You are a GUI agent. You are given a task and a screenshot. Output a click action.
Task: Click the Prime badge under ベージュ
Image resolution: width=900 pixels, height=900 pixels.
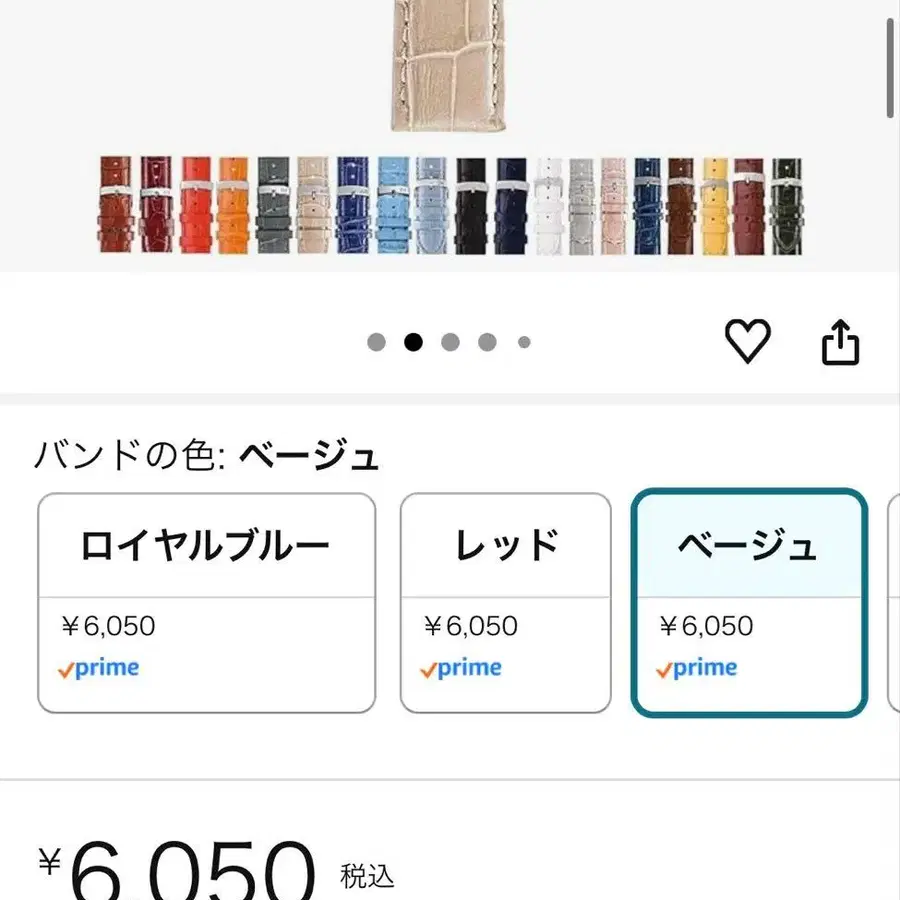[x=698, y=667]
